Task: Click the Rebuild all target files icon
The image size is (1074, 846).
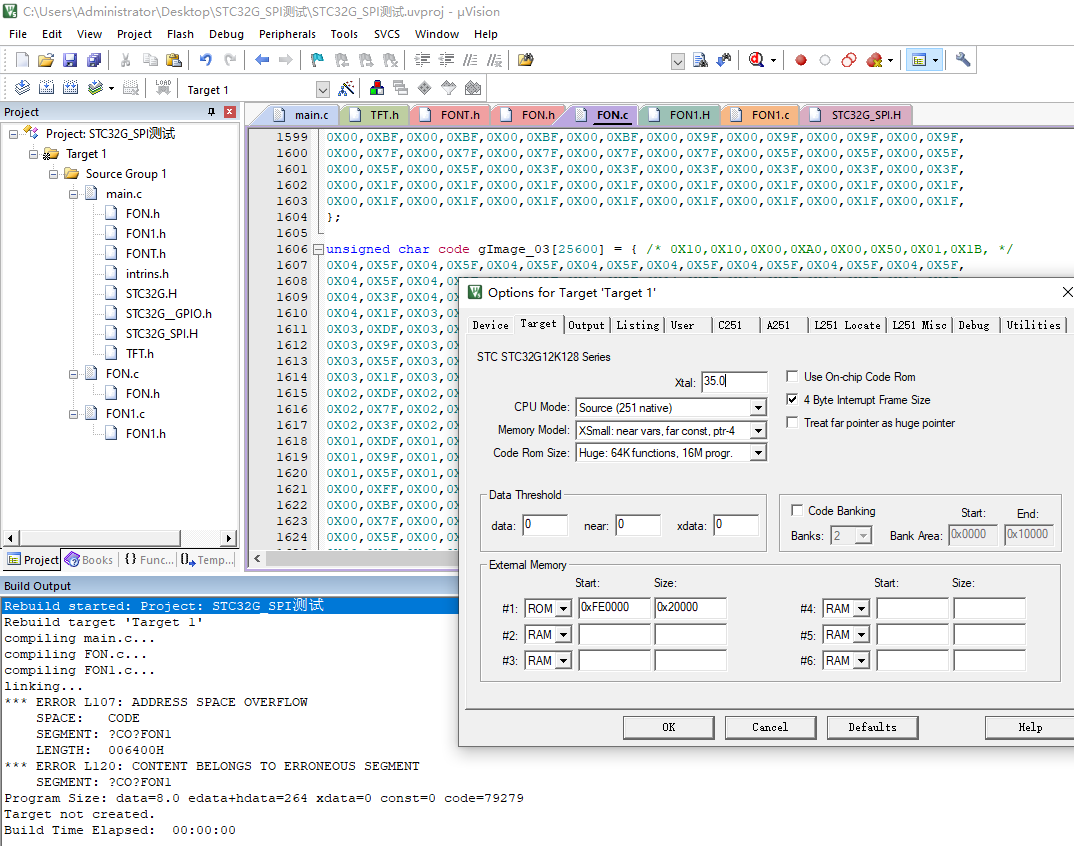Action: point(71,88)
